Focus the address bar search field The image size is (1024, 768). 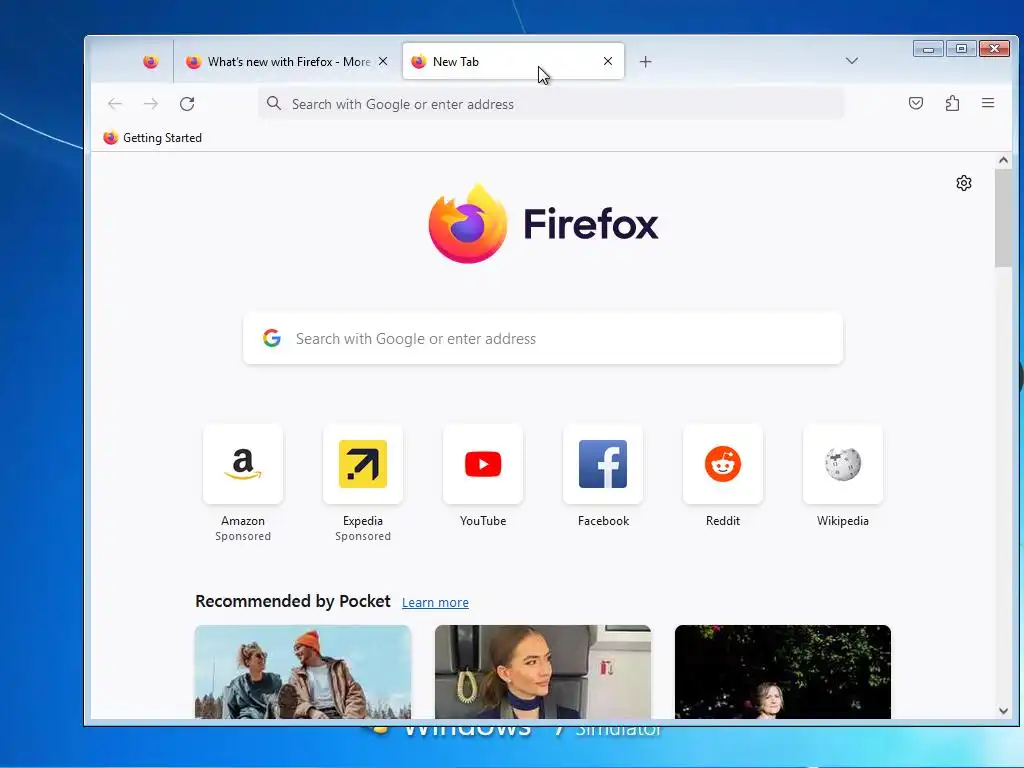coord(551,104)
